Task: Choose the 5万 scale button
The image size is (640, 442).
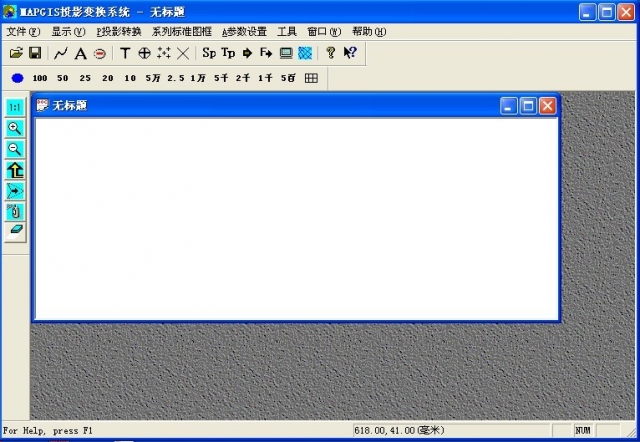Action: 152,78
